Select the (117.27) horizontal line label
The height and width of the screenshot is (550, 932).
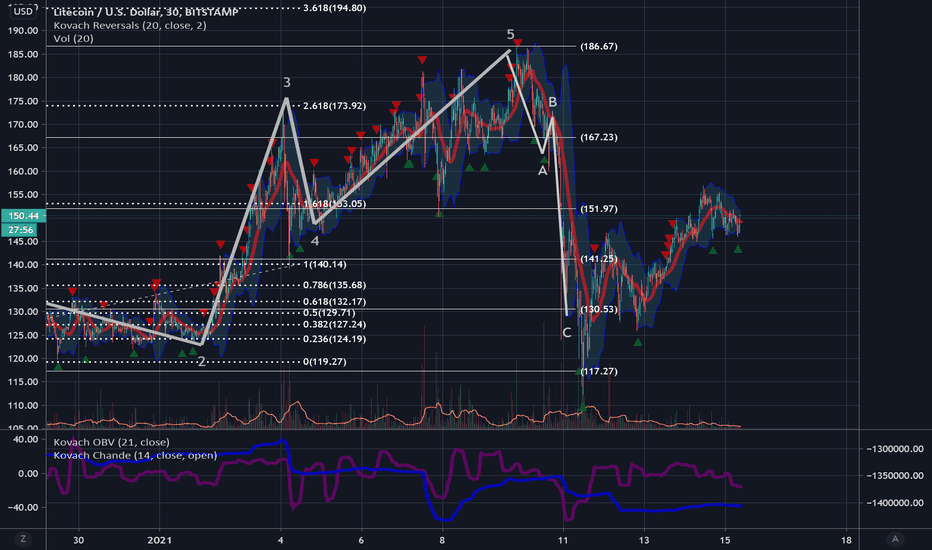[x=599, y=372]
